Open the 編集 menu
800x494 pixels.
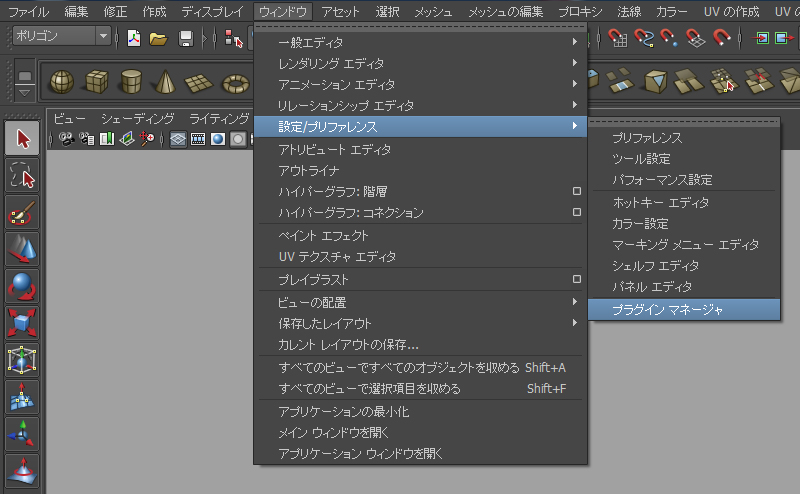77,11
